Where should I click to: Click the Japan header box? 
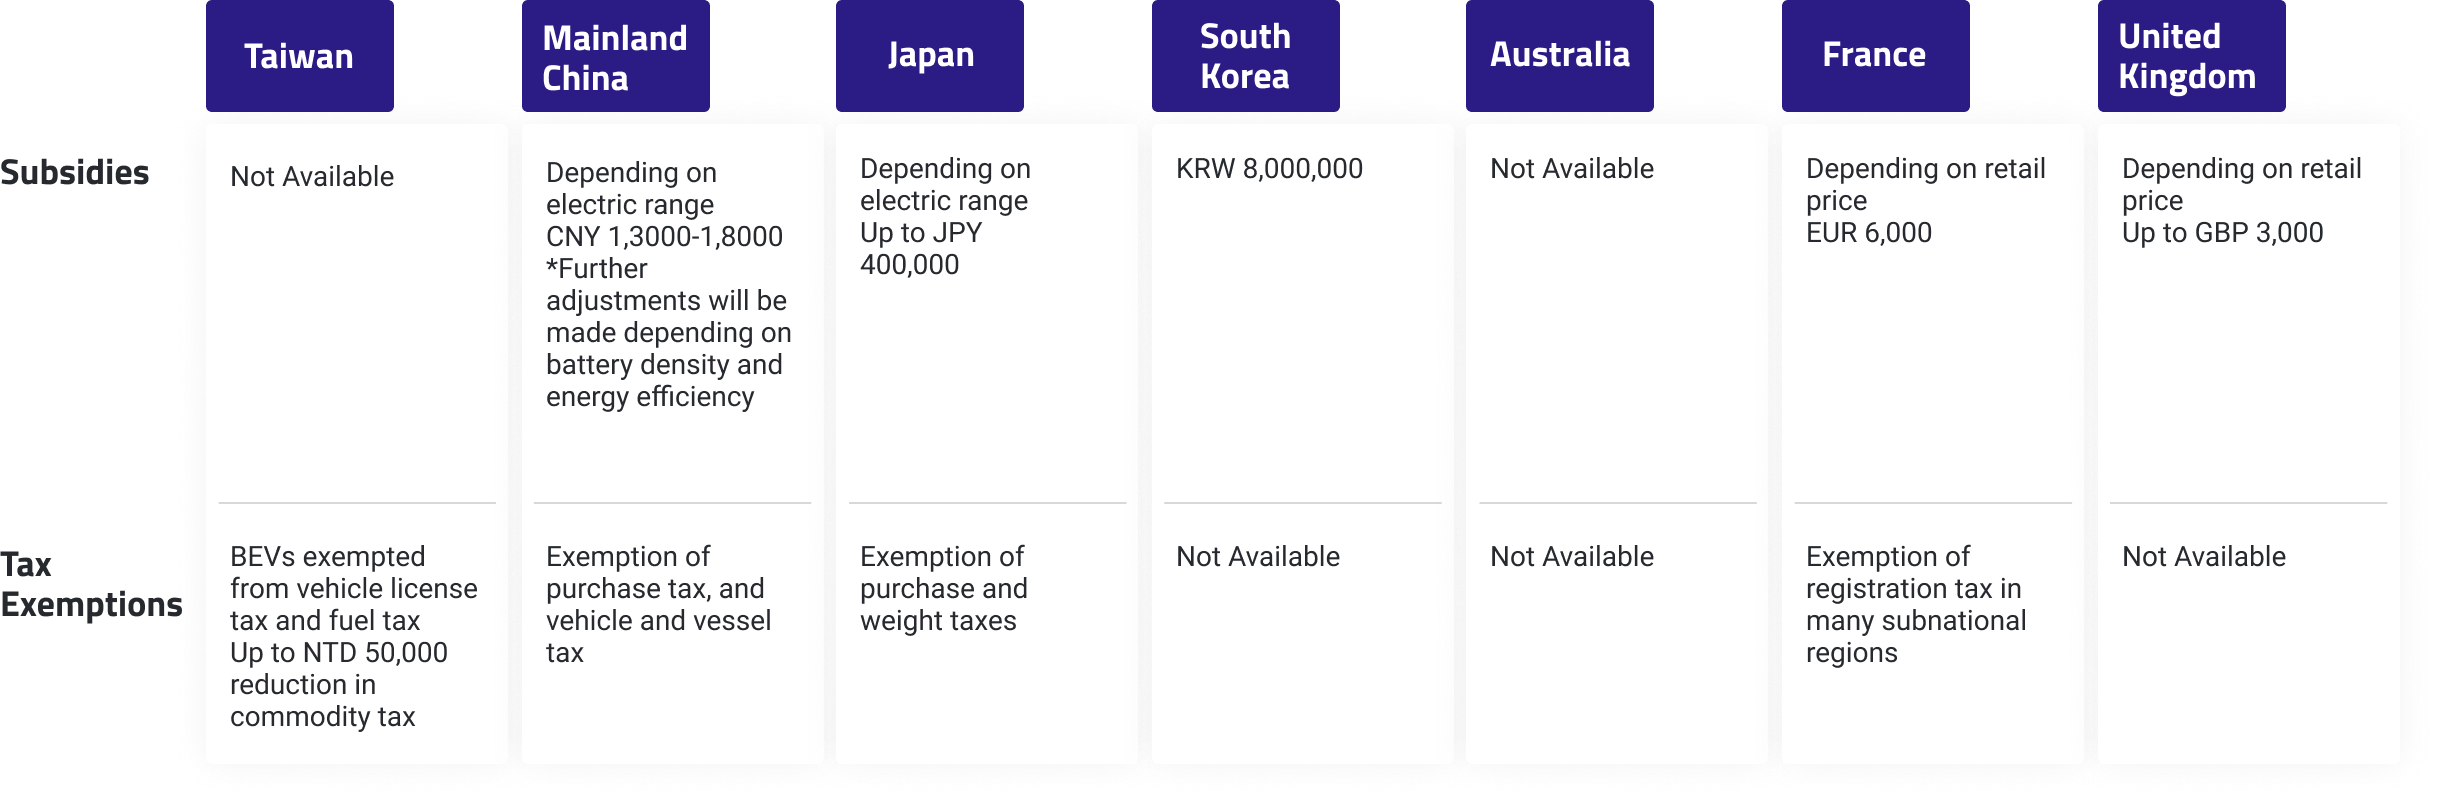pyautogui.click(x=930, y=56)
